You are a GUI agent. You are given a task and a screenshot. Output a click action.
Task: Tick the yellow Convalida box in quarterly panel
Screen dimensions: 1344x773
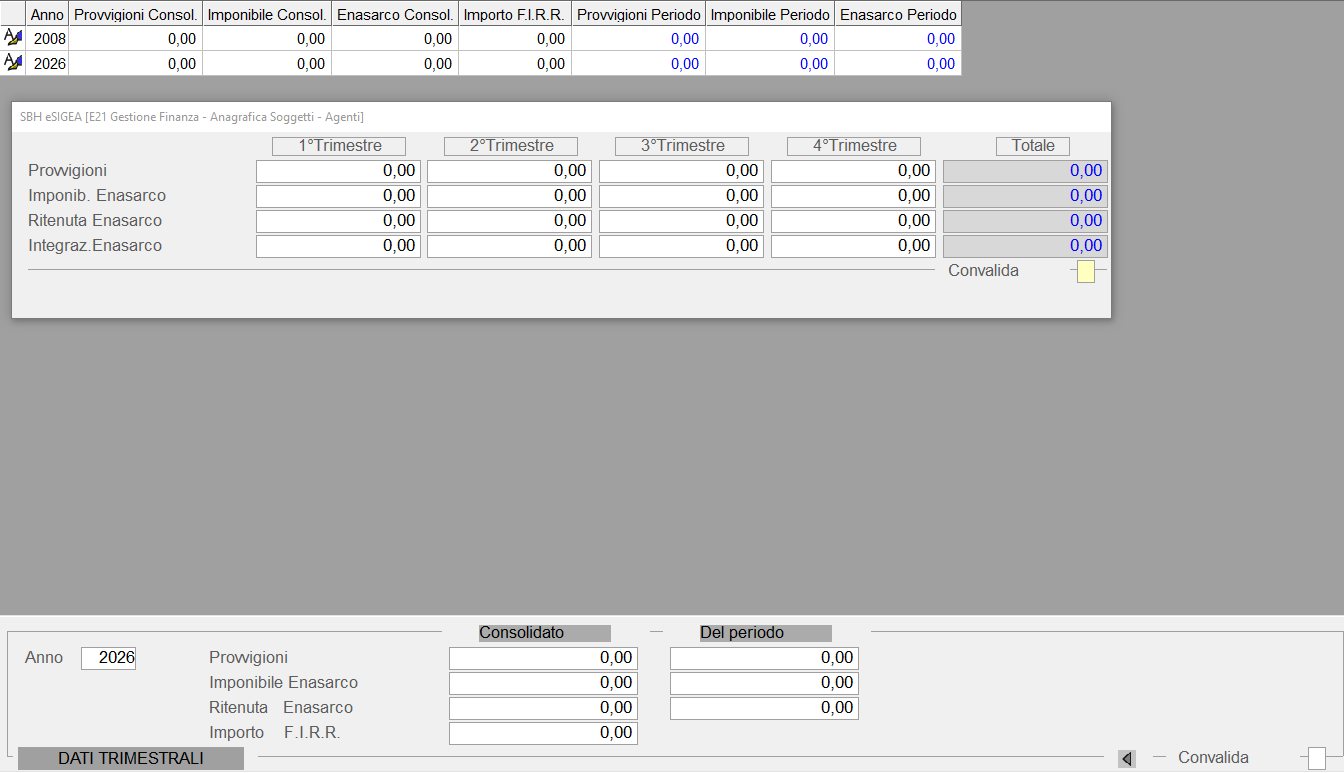pos(1085,271)
